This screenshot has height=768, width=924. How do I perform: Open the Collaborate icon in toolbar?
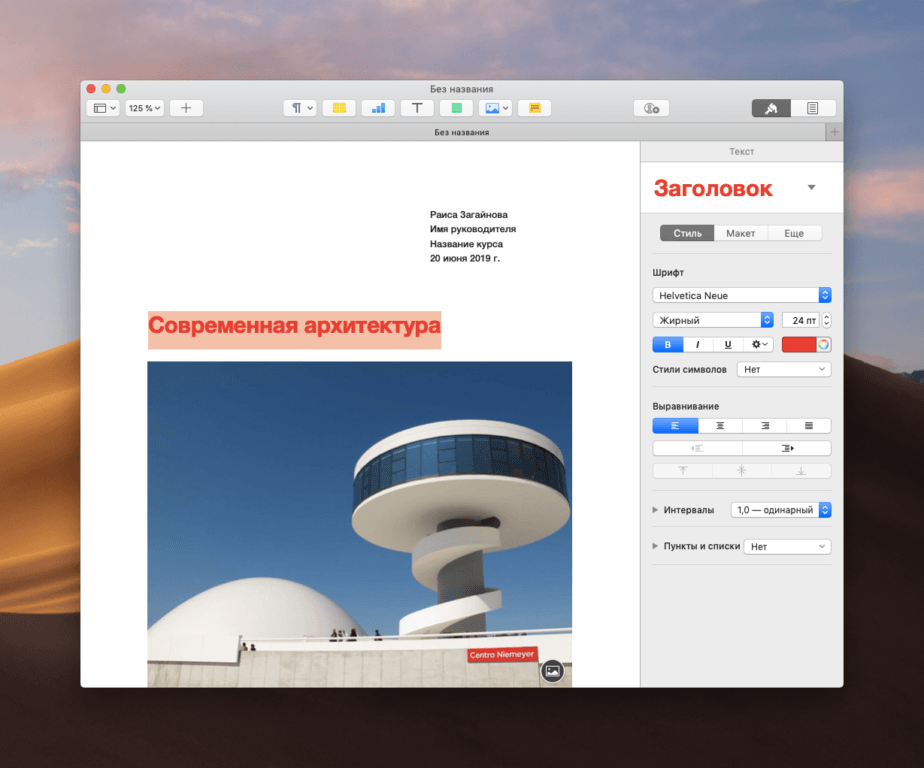pyautogui.click(x=651, y=108)
